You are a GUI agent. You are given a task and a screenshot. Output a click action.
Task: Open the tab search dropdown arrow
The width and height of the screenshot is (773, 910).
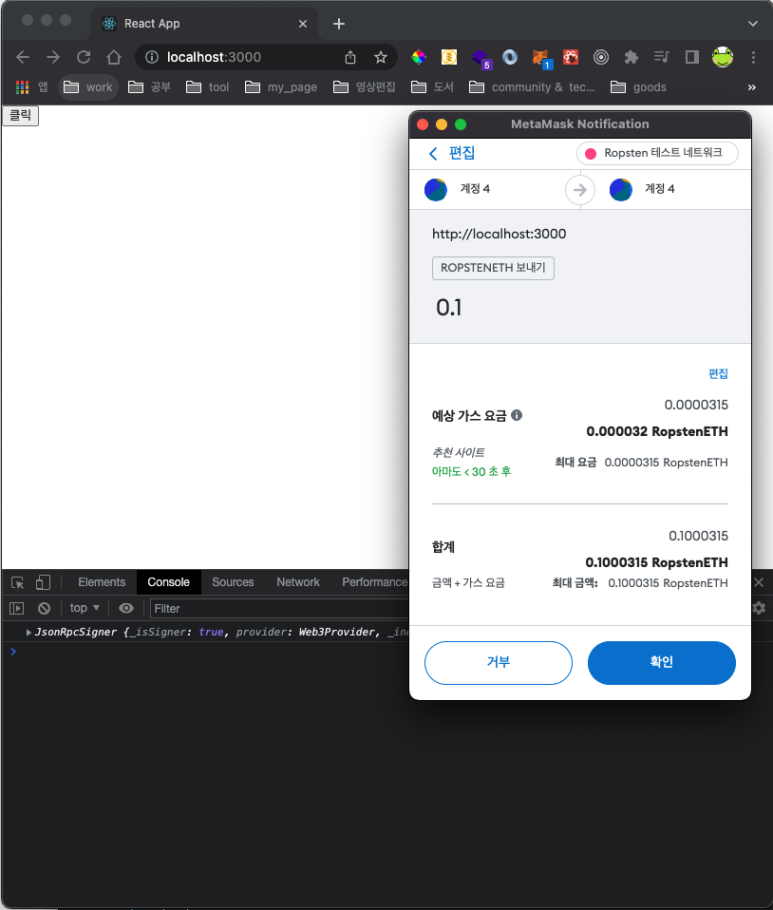(753, 24)
